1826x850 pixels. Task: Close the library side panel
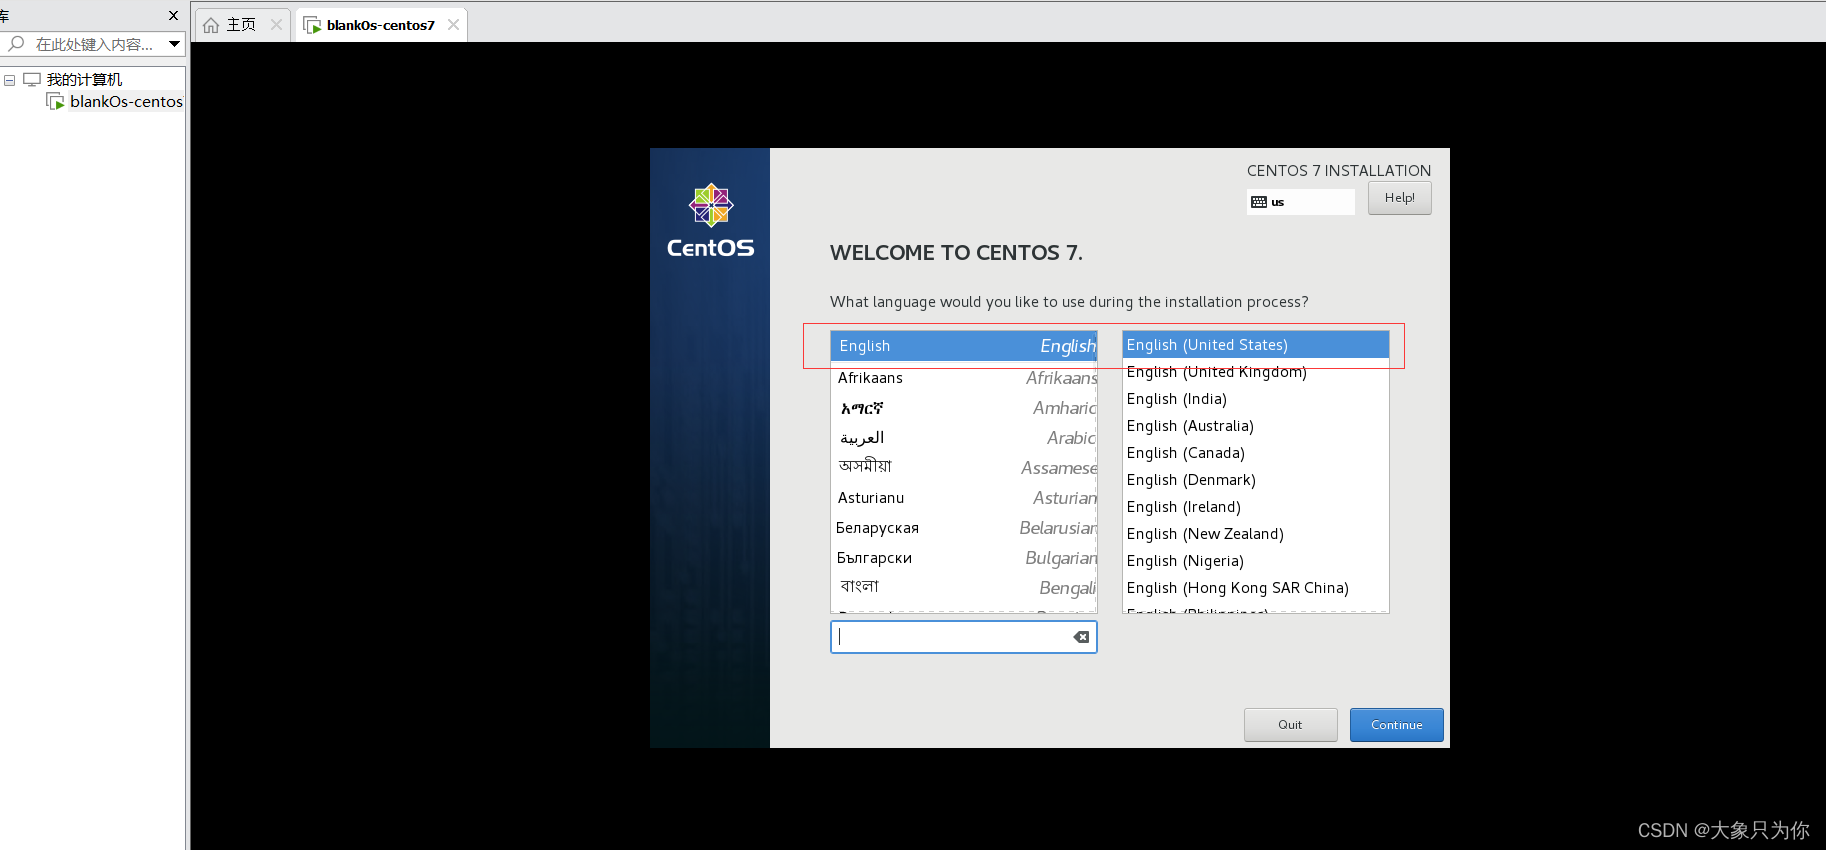pos(173,15)
